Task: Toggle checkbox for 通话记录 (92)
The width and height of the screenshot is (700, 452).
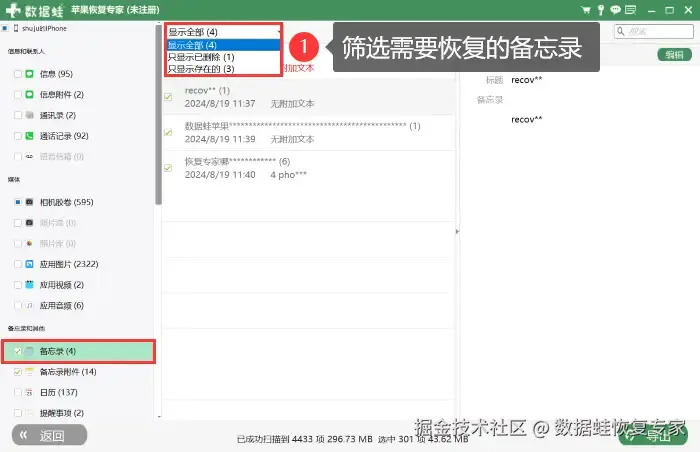Action: click(18, 136)
